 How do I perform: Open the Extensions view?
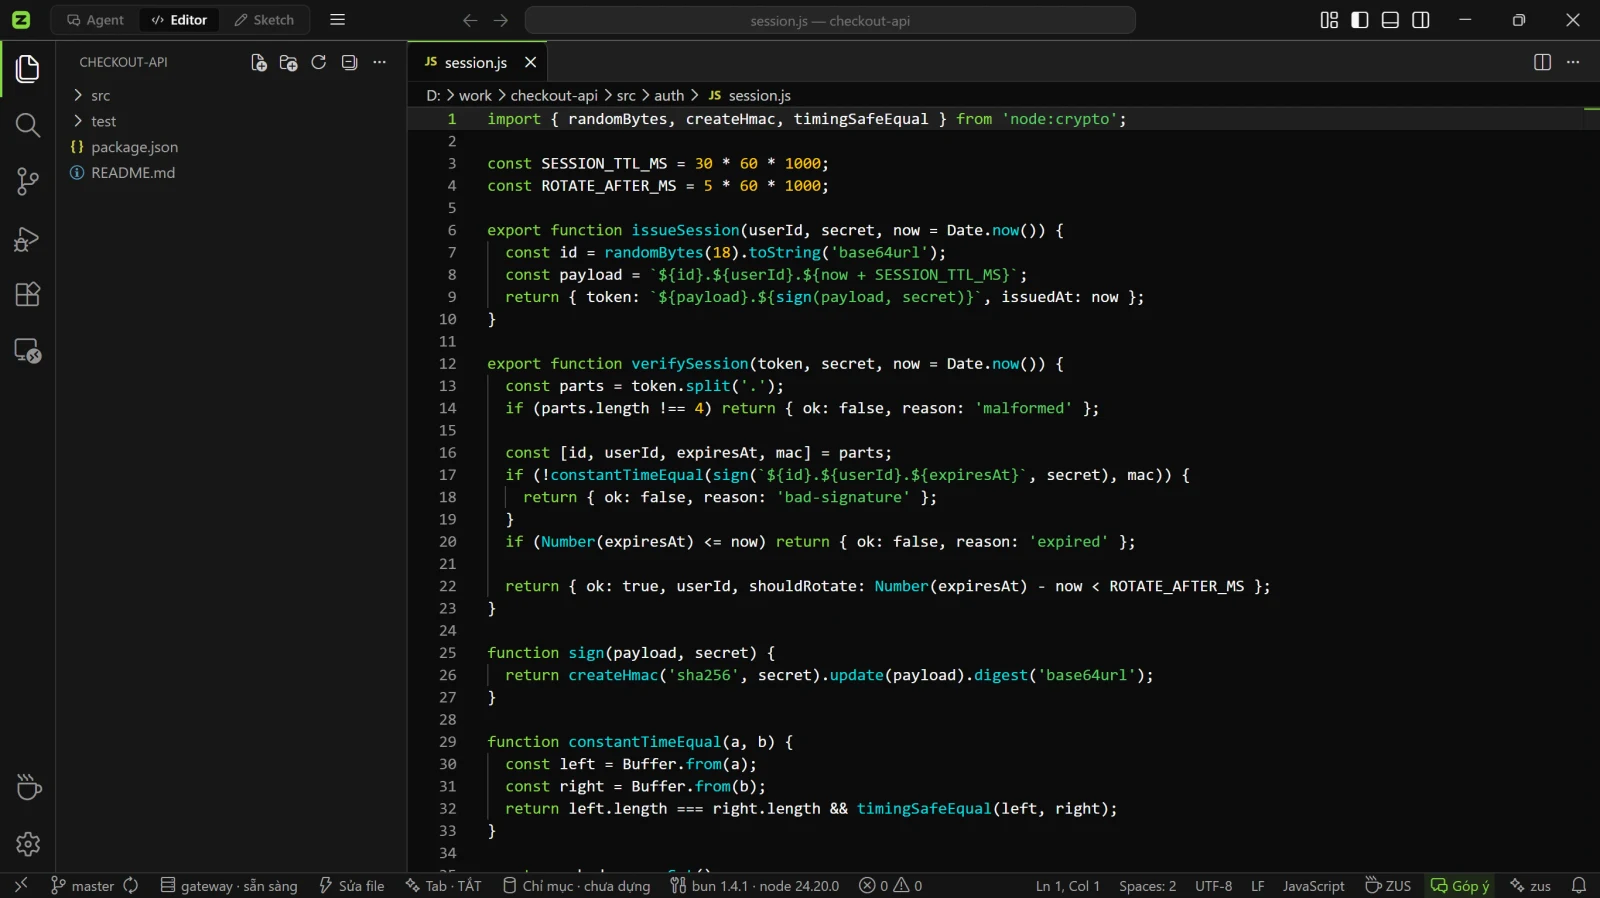(28, 294)
